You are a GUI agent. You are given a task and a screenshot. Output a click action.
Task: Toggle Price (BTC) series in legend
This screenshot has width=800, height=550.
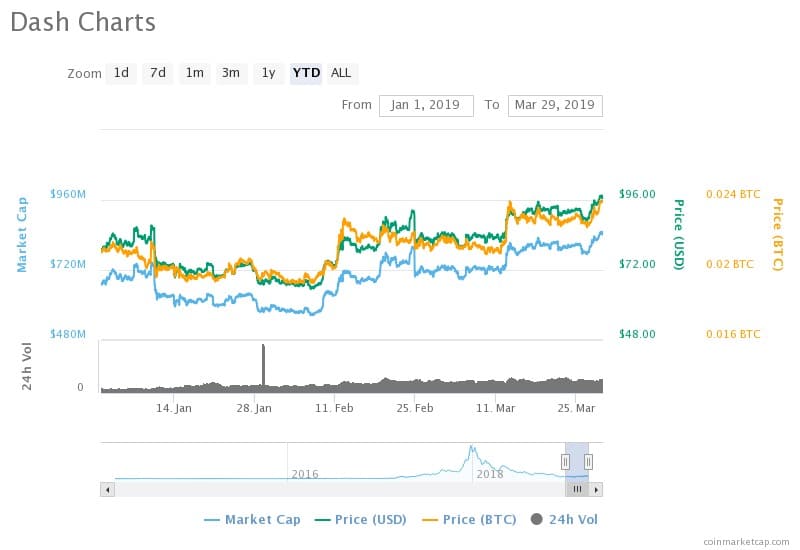click(x=469, y=520)
